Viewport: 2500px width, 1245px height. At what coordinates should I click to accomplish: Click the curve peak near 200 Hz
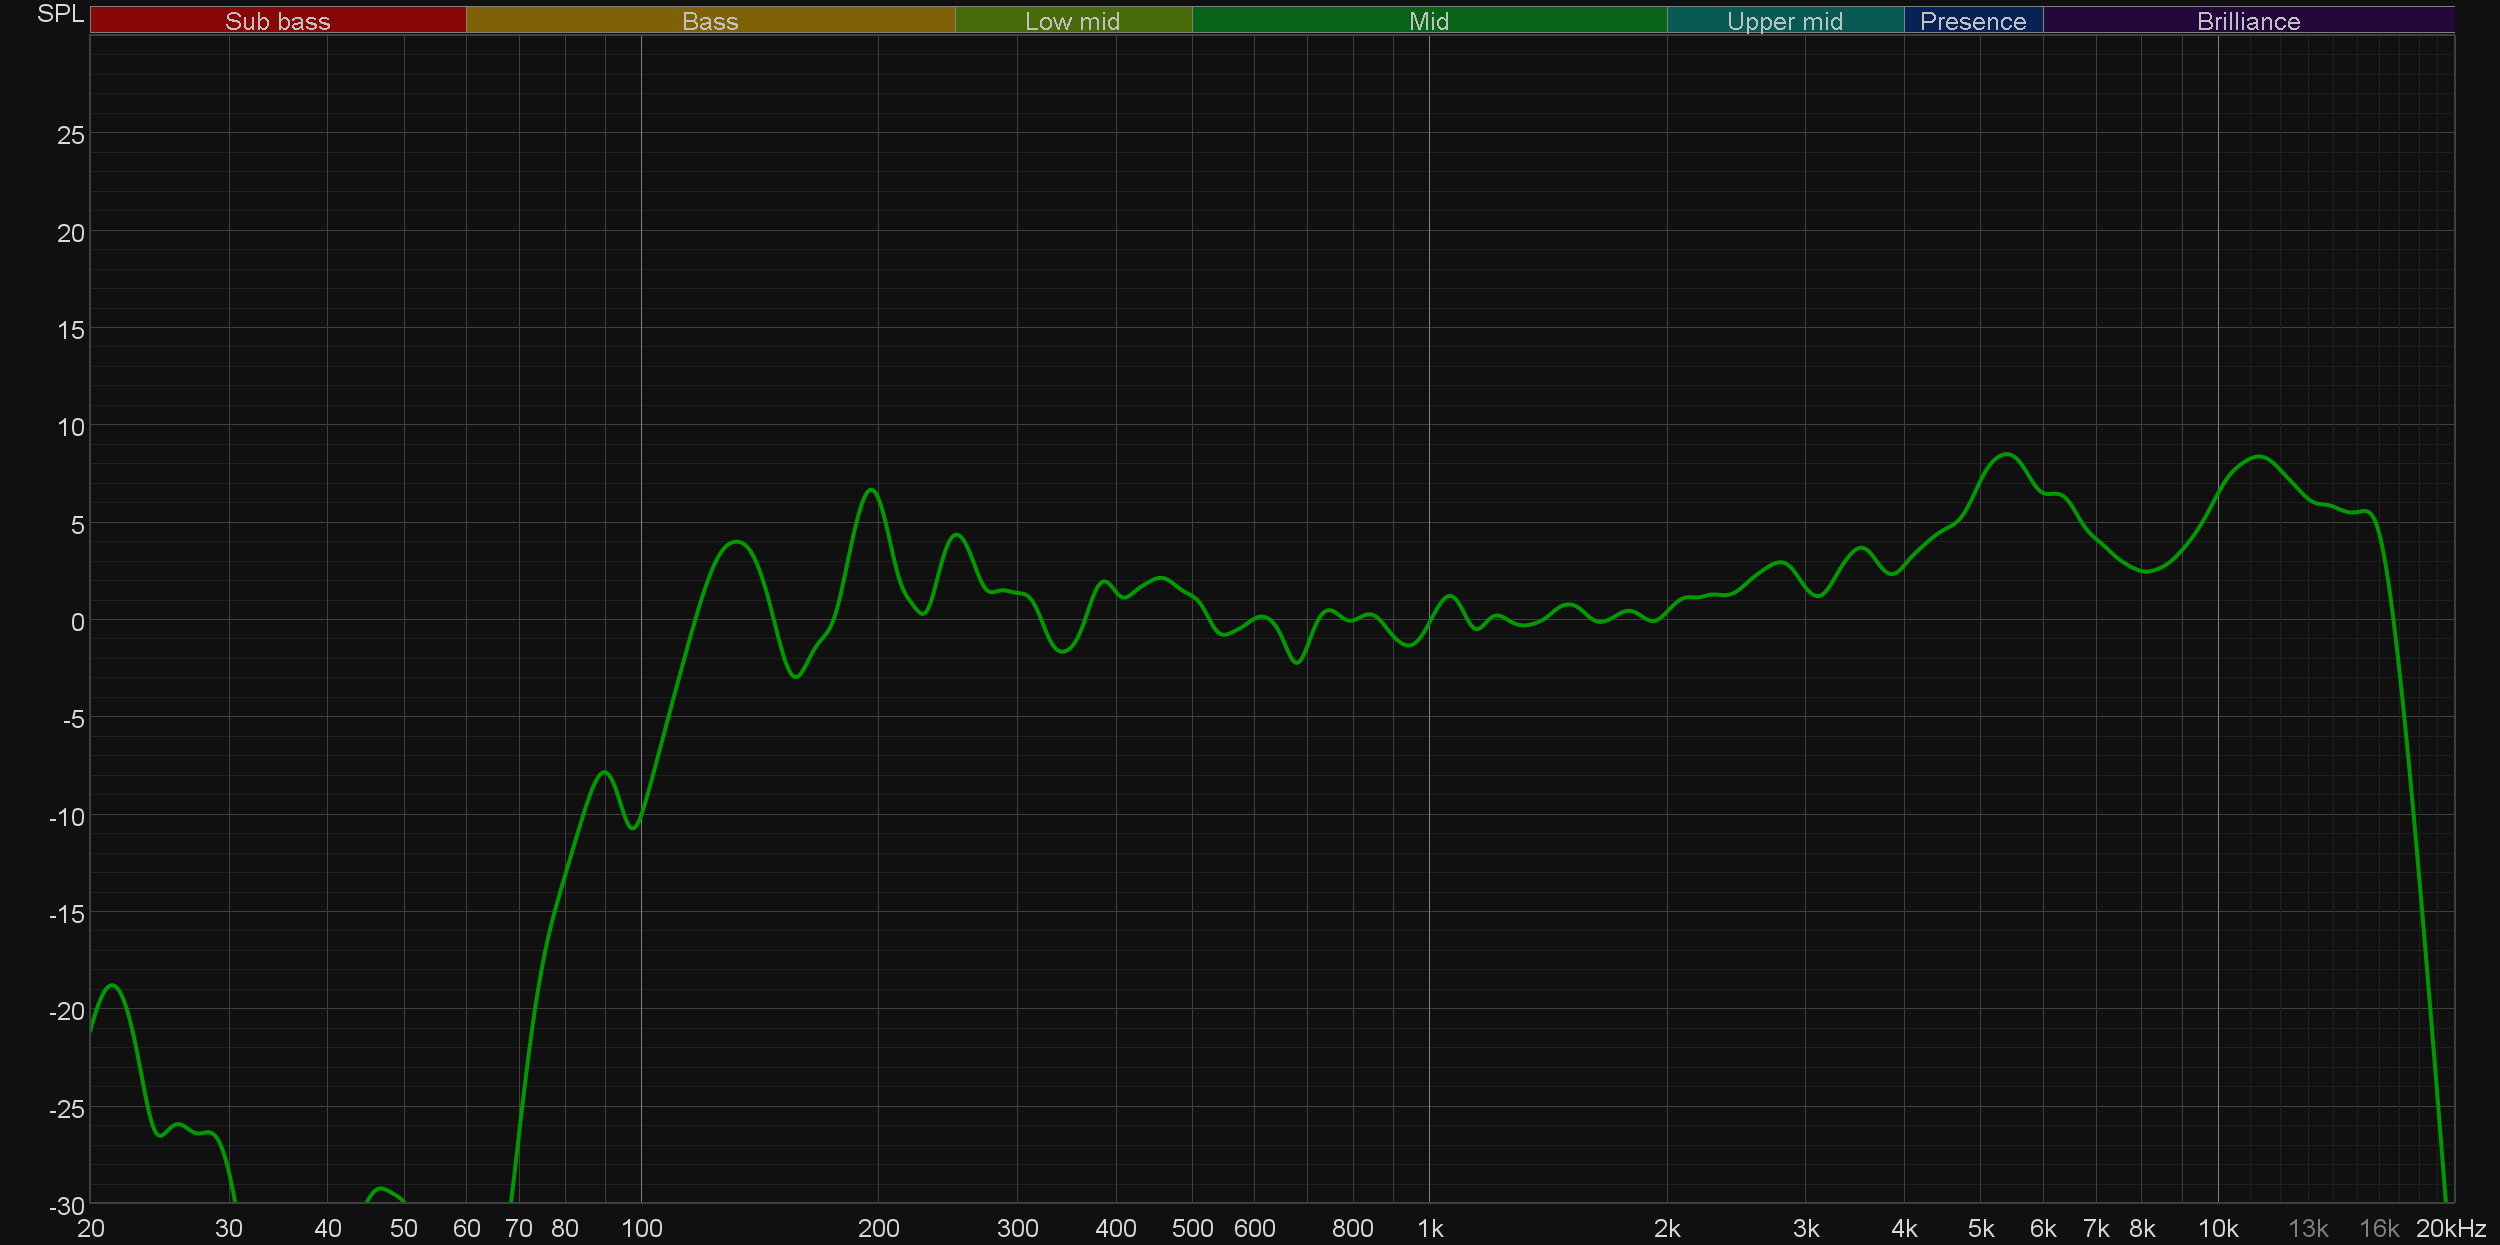[x=872, y=489]
